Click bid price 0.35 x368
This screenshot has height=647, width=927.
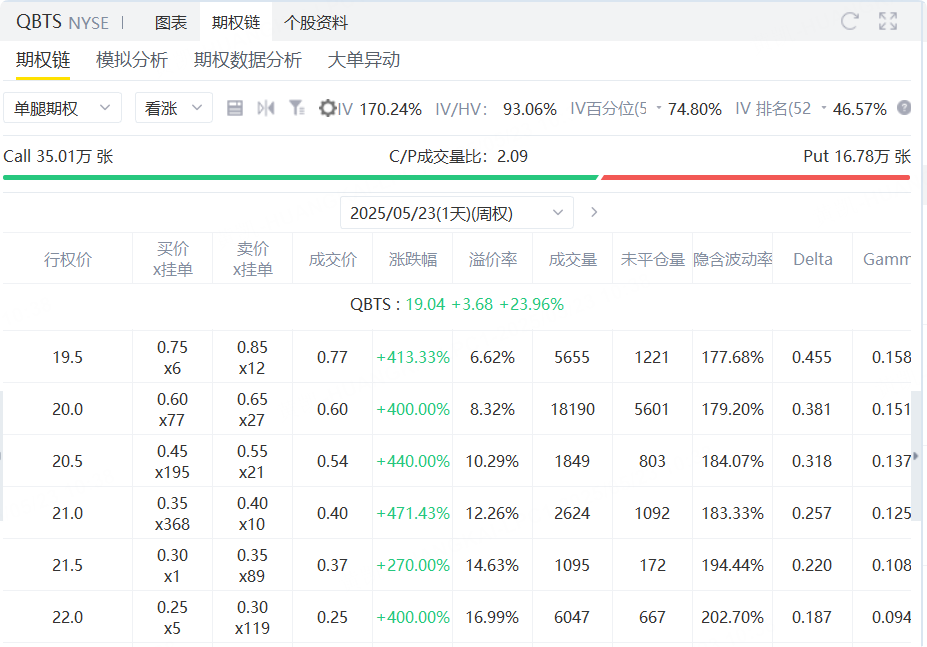172,513
